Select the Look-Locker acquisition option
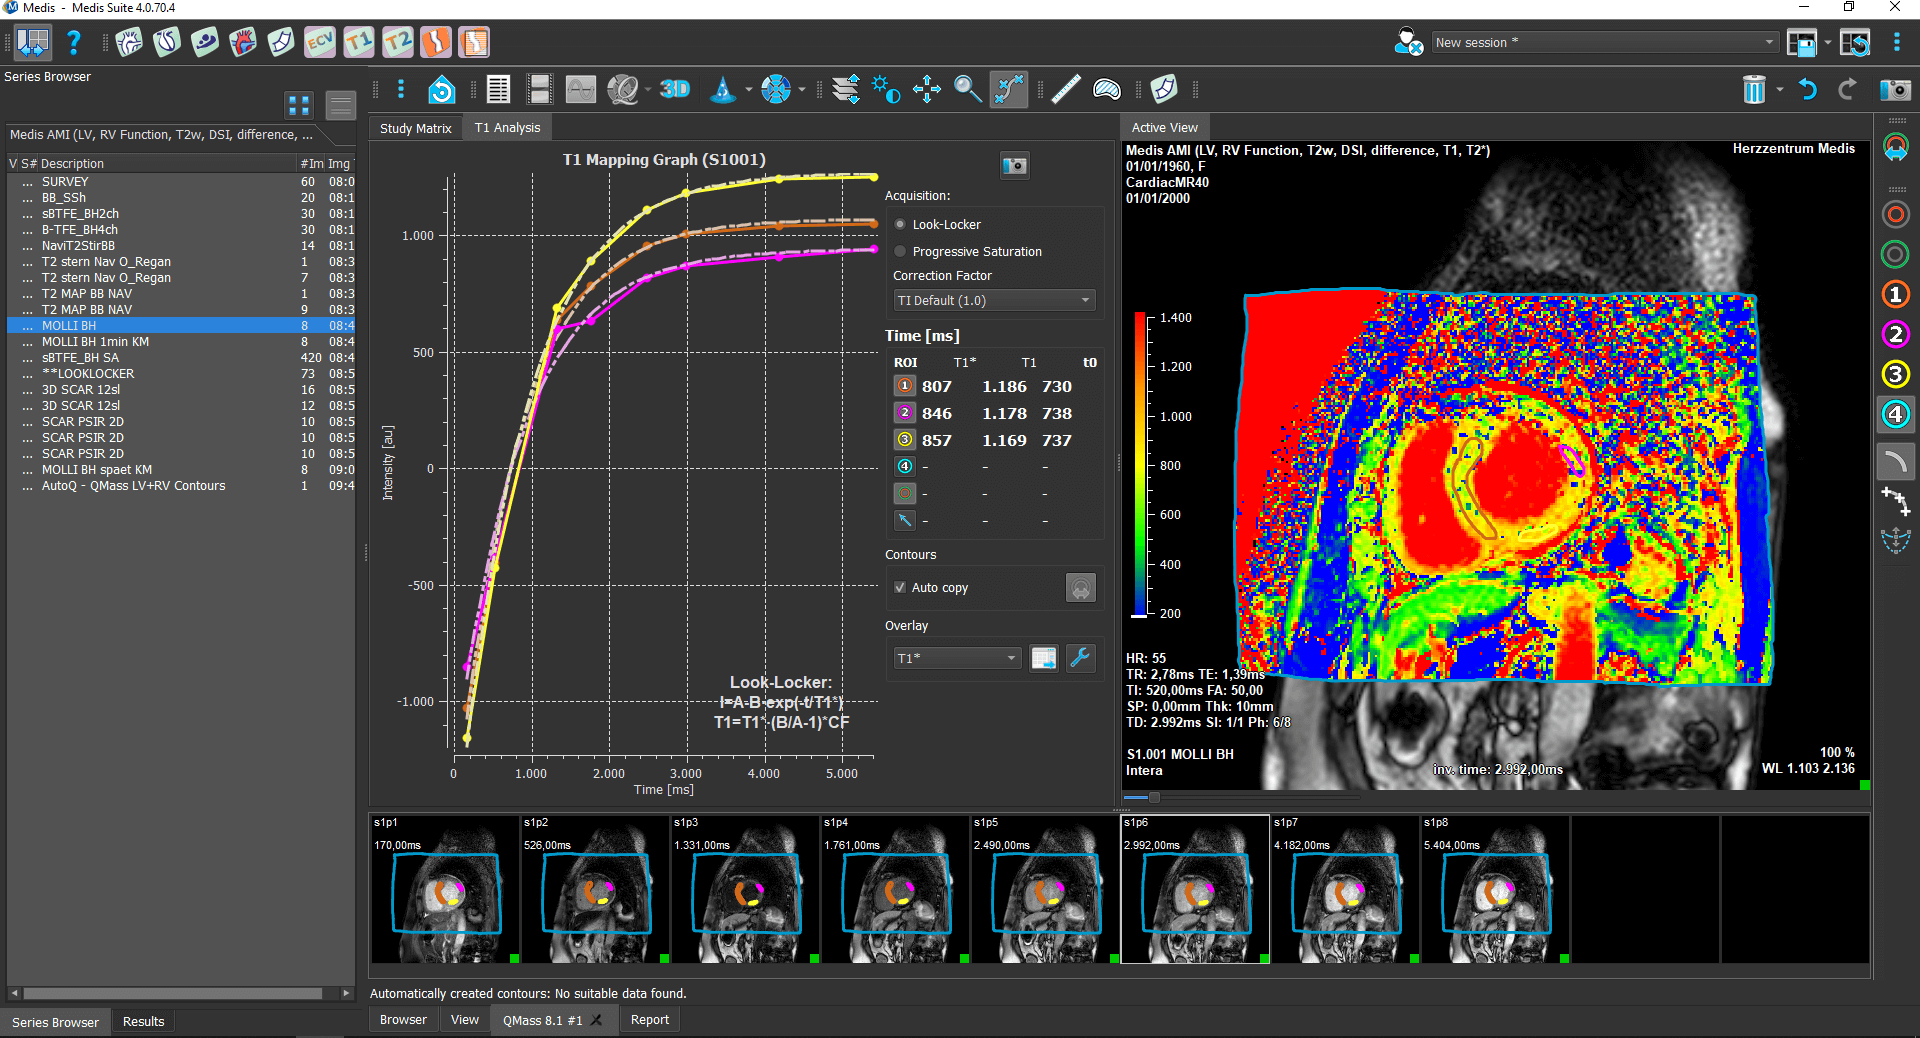The width and height of the screenshot is (1920, 1038). point(901,225)
